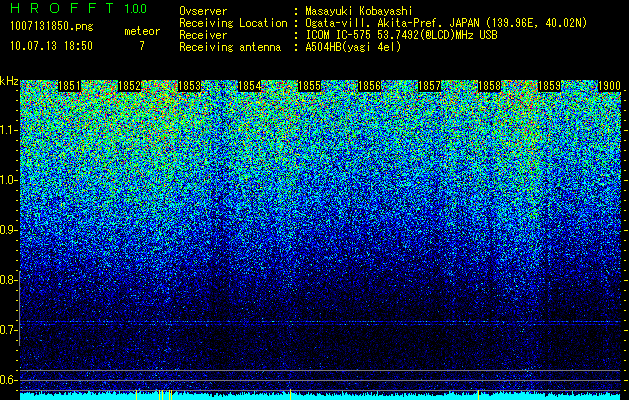Screen dimensions: 629x400
Task: Click the HROFFT 1.0.0 title text
Action: click(79, 8)
